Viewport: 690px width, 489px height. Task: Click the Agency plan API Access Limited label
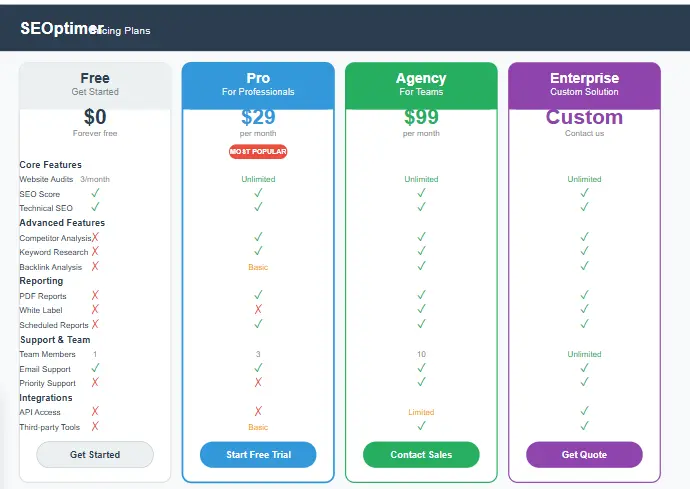point(421,412)
